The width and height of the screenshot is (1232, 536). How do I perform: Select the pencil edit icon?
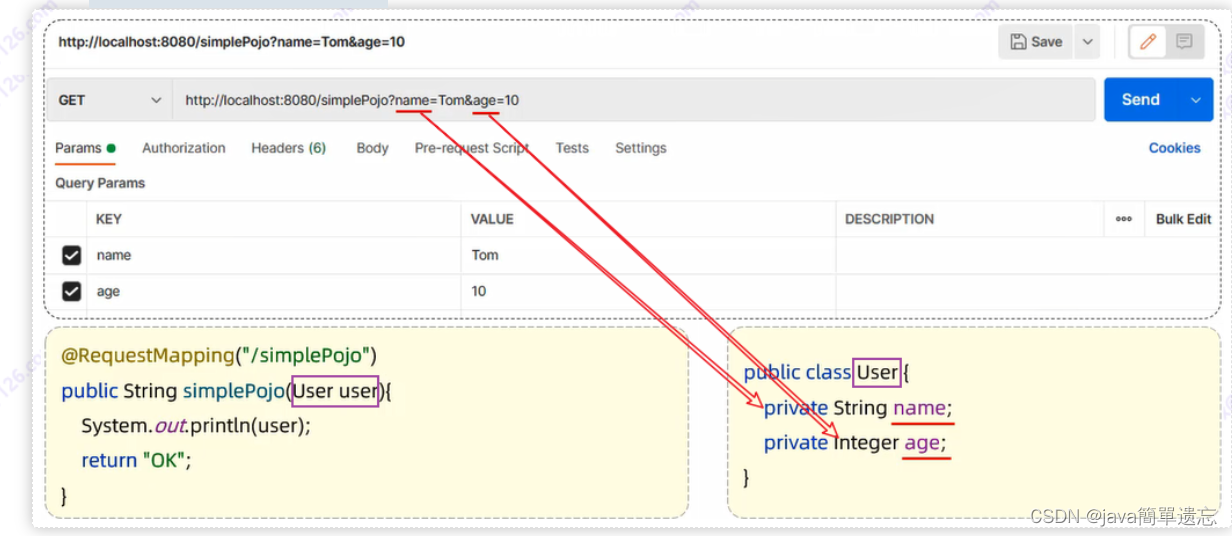pyautogui.click(x=1148, y=42)
